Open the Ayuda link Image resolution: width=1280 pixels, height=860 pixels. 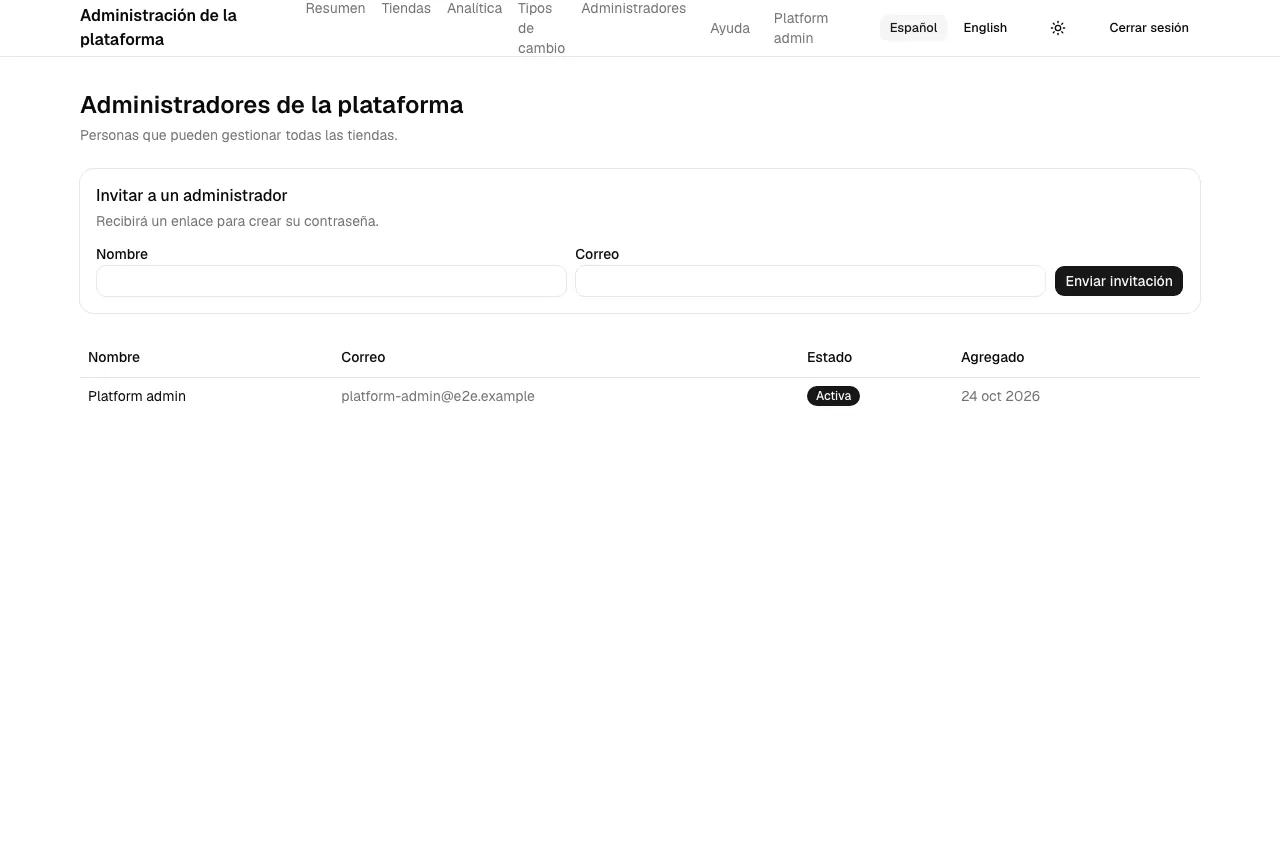click(x=730, y=28)
